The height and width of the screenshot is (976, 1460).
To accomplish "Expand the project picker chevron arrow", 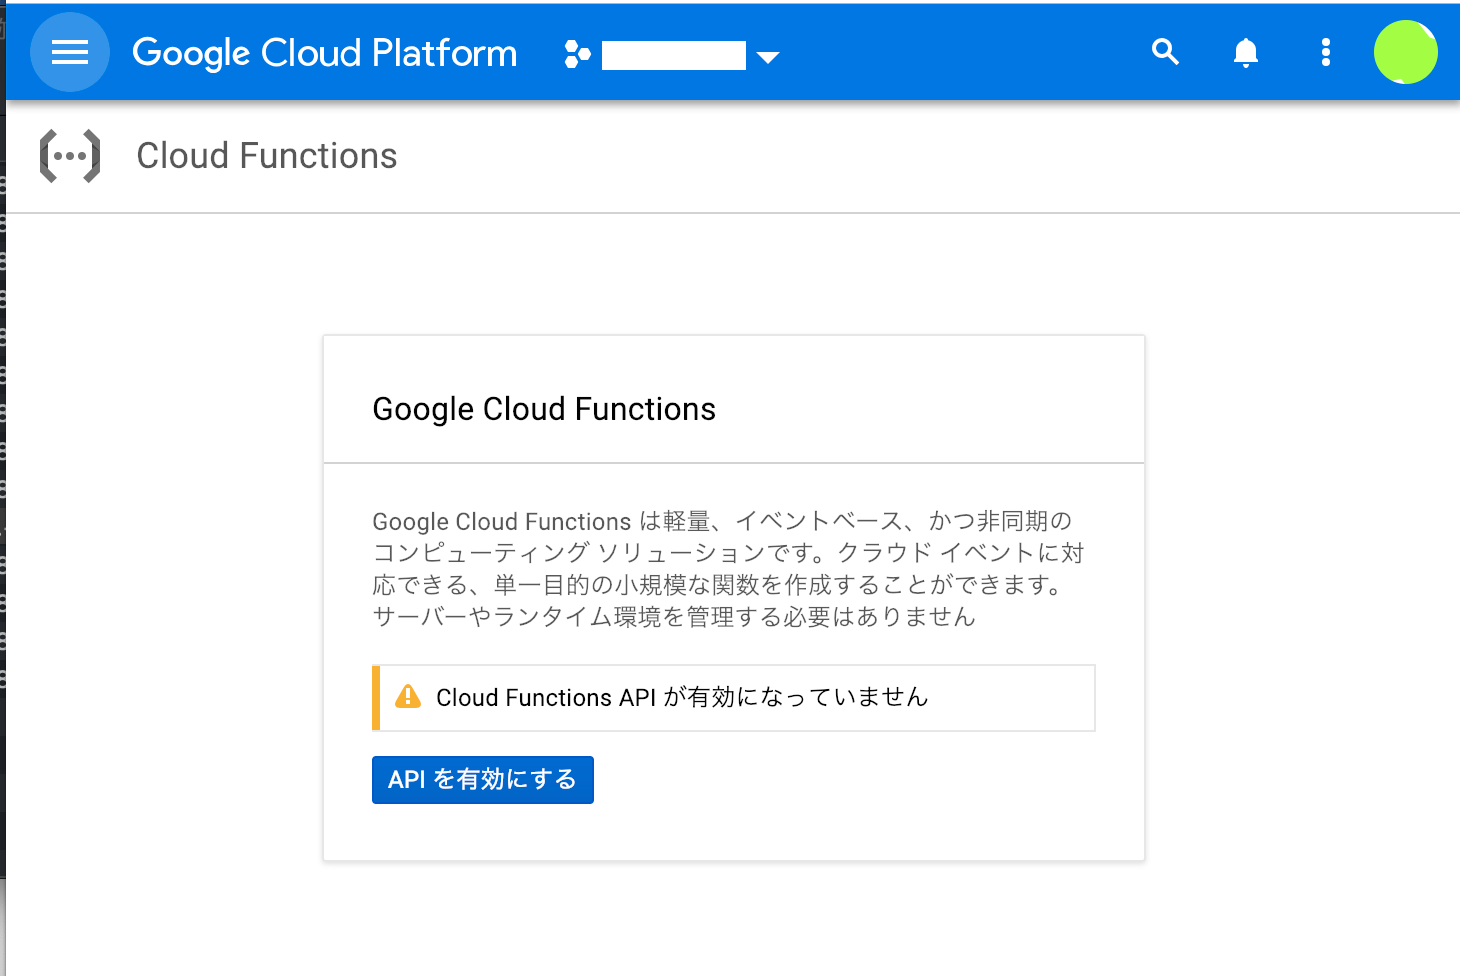I will click(x=768, y=57).
